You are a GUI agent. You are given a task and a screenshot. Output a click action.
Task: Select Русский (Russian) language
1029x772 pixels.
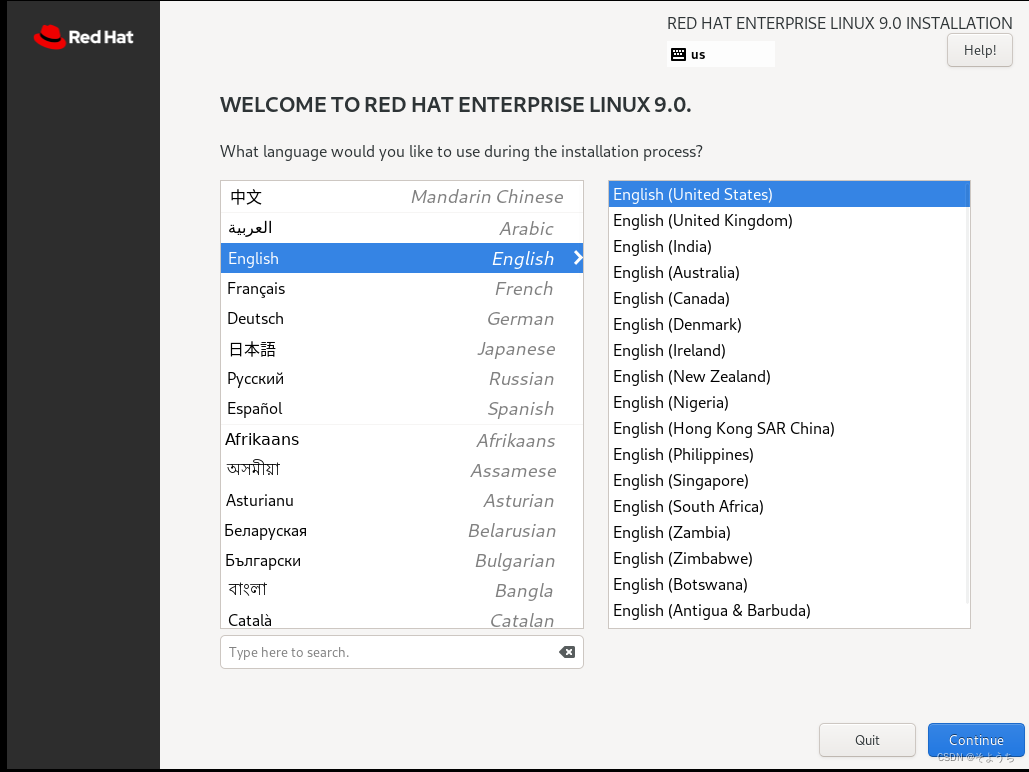402,379
